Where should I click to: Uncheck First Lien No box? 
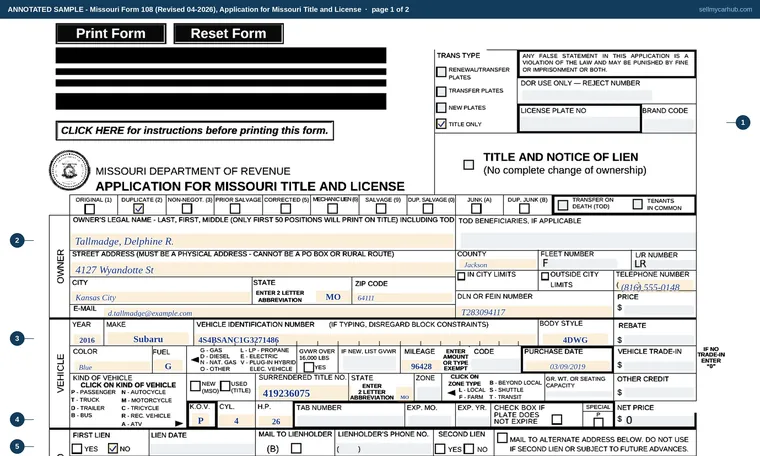click(x=113, y=449)
